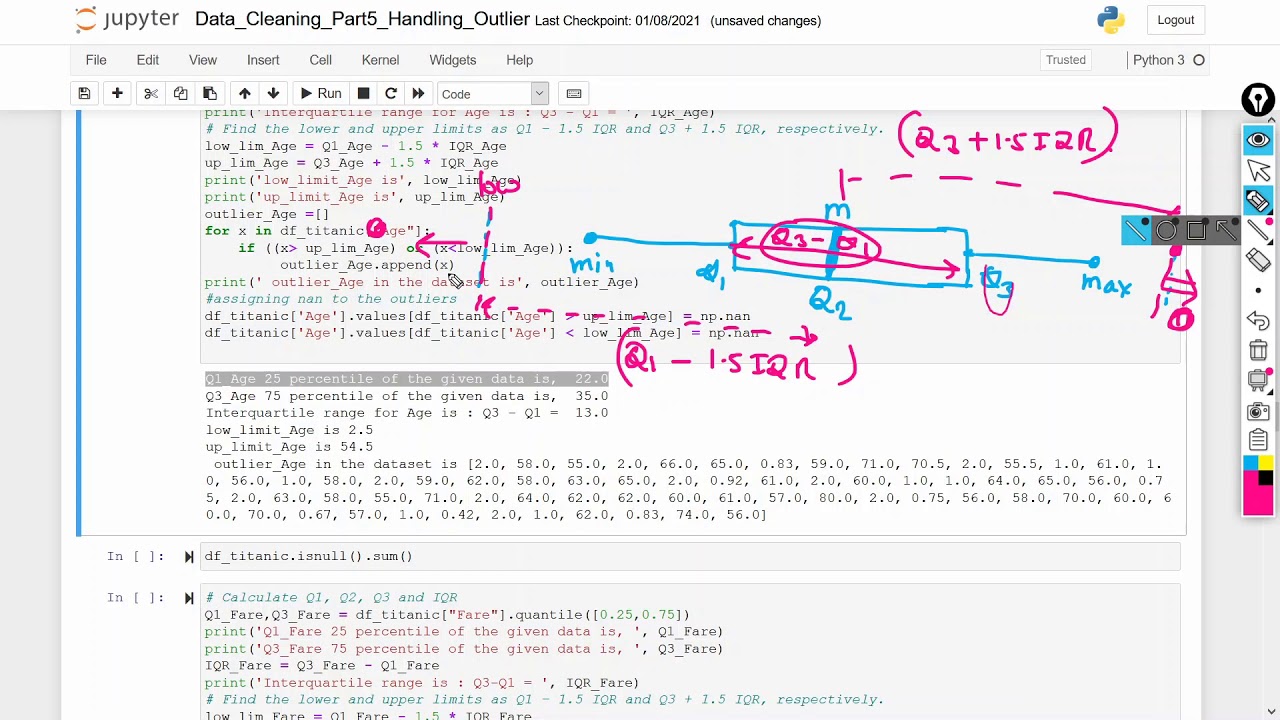Click the pen nib annotation logo icon

click(1258, 100)
